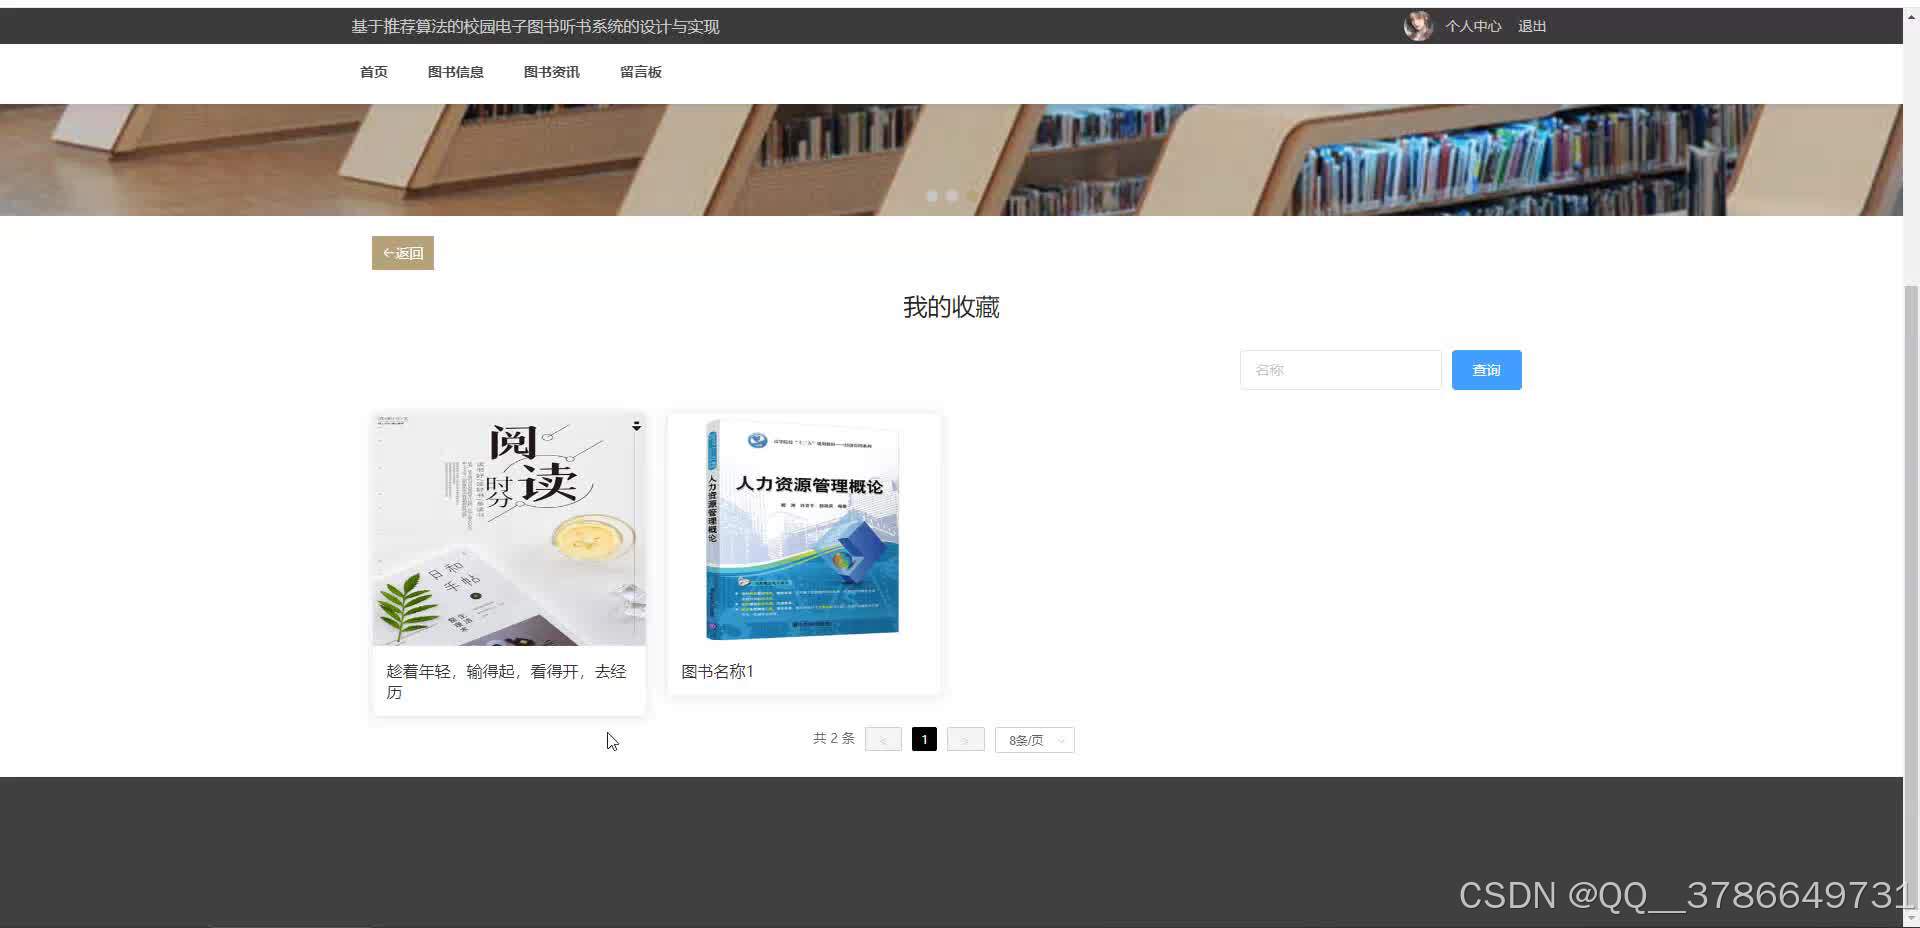1920x928 pixels.
Task: Open the 8条/页 page size dropdown
Action: [1034, 740]
